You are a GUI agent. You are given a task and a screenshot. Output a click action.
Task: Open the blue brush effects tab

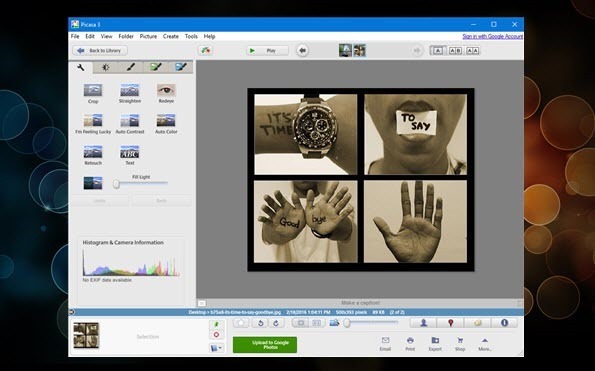point(181,68)
